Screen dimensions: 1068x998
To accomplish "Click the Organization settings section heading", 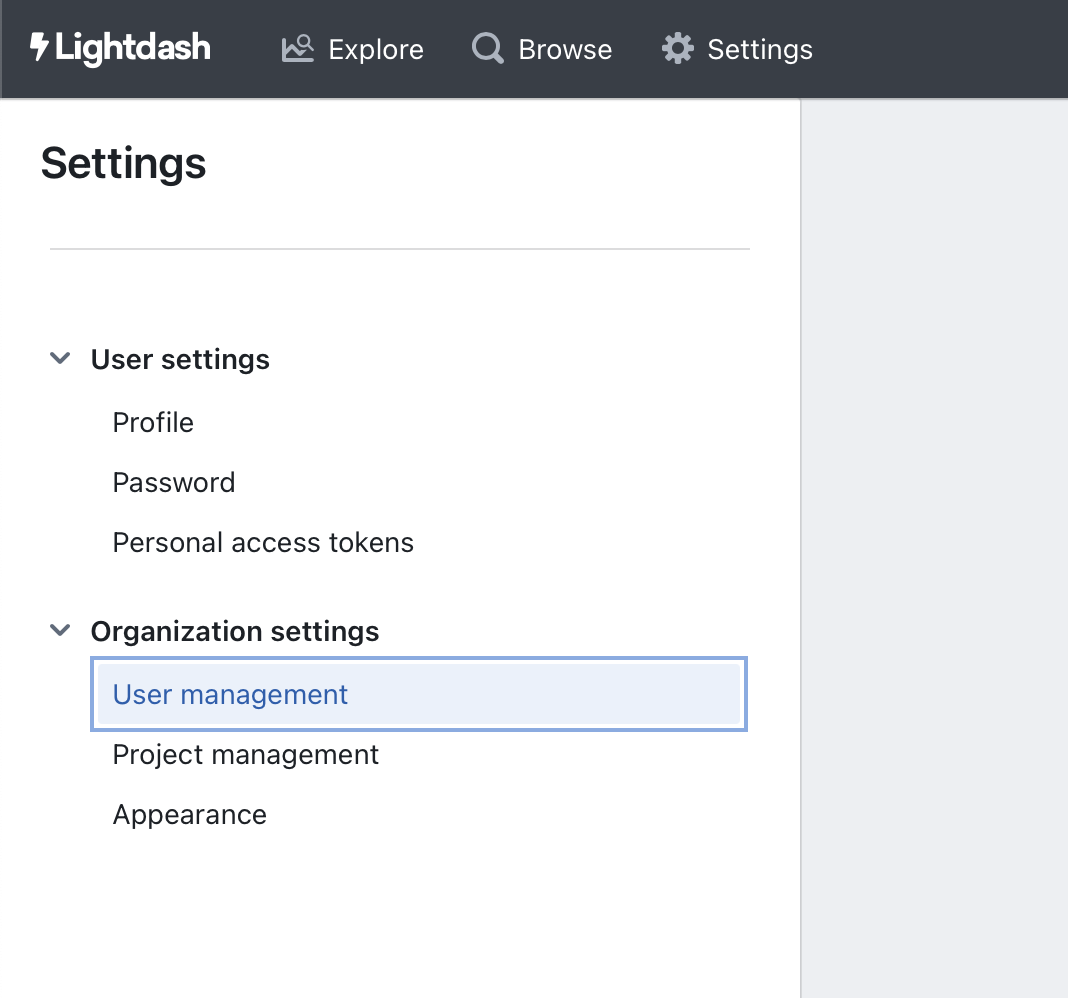I will point(235,630).
